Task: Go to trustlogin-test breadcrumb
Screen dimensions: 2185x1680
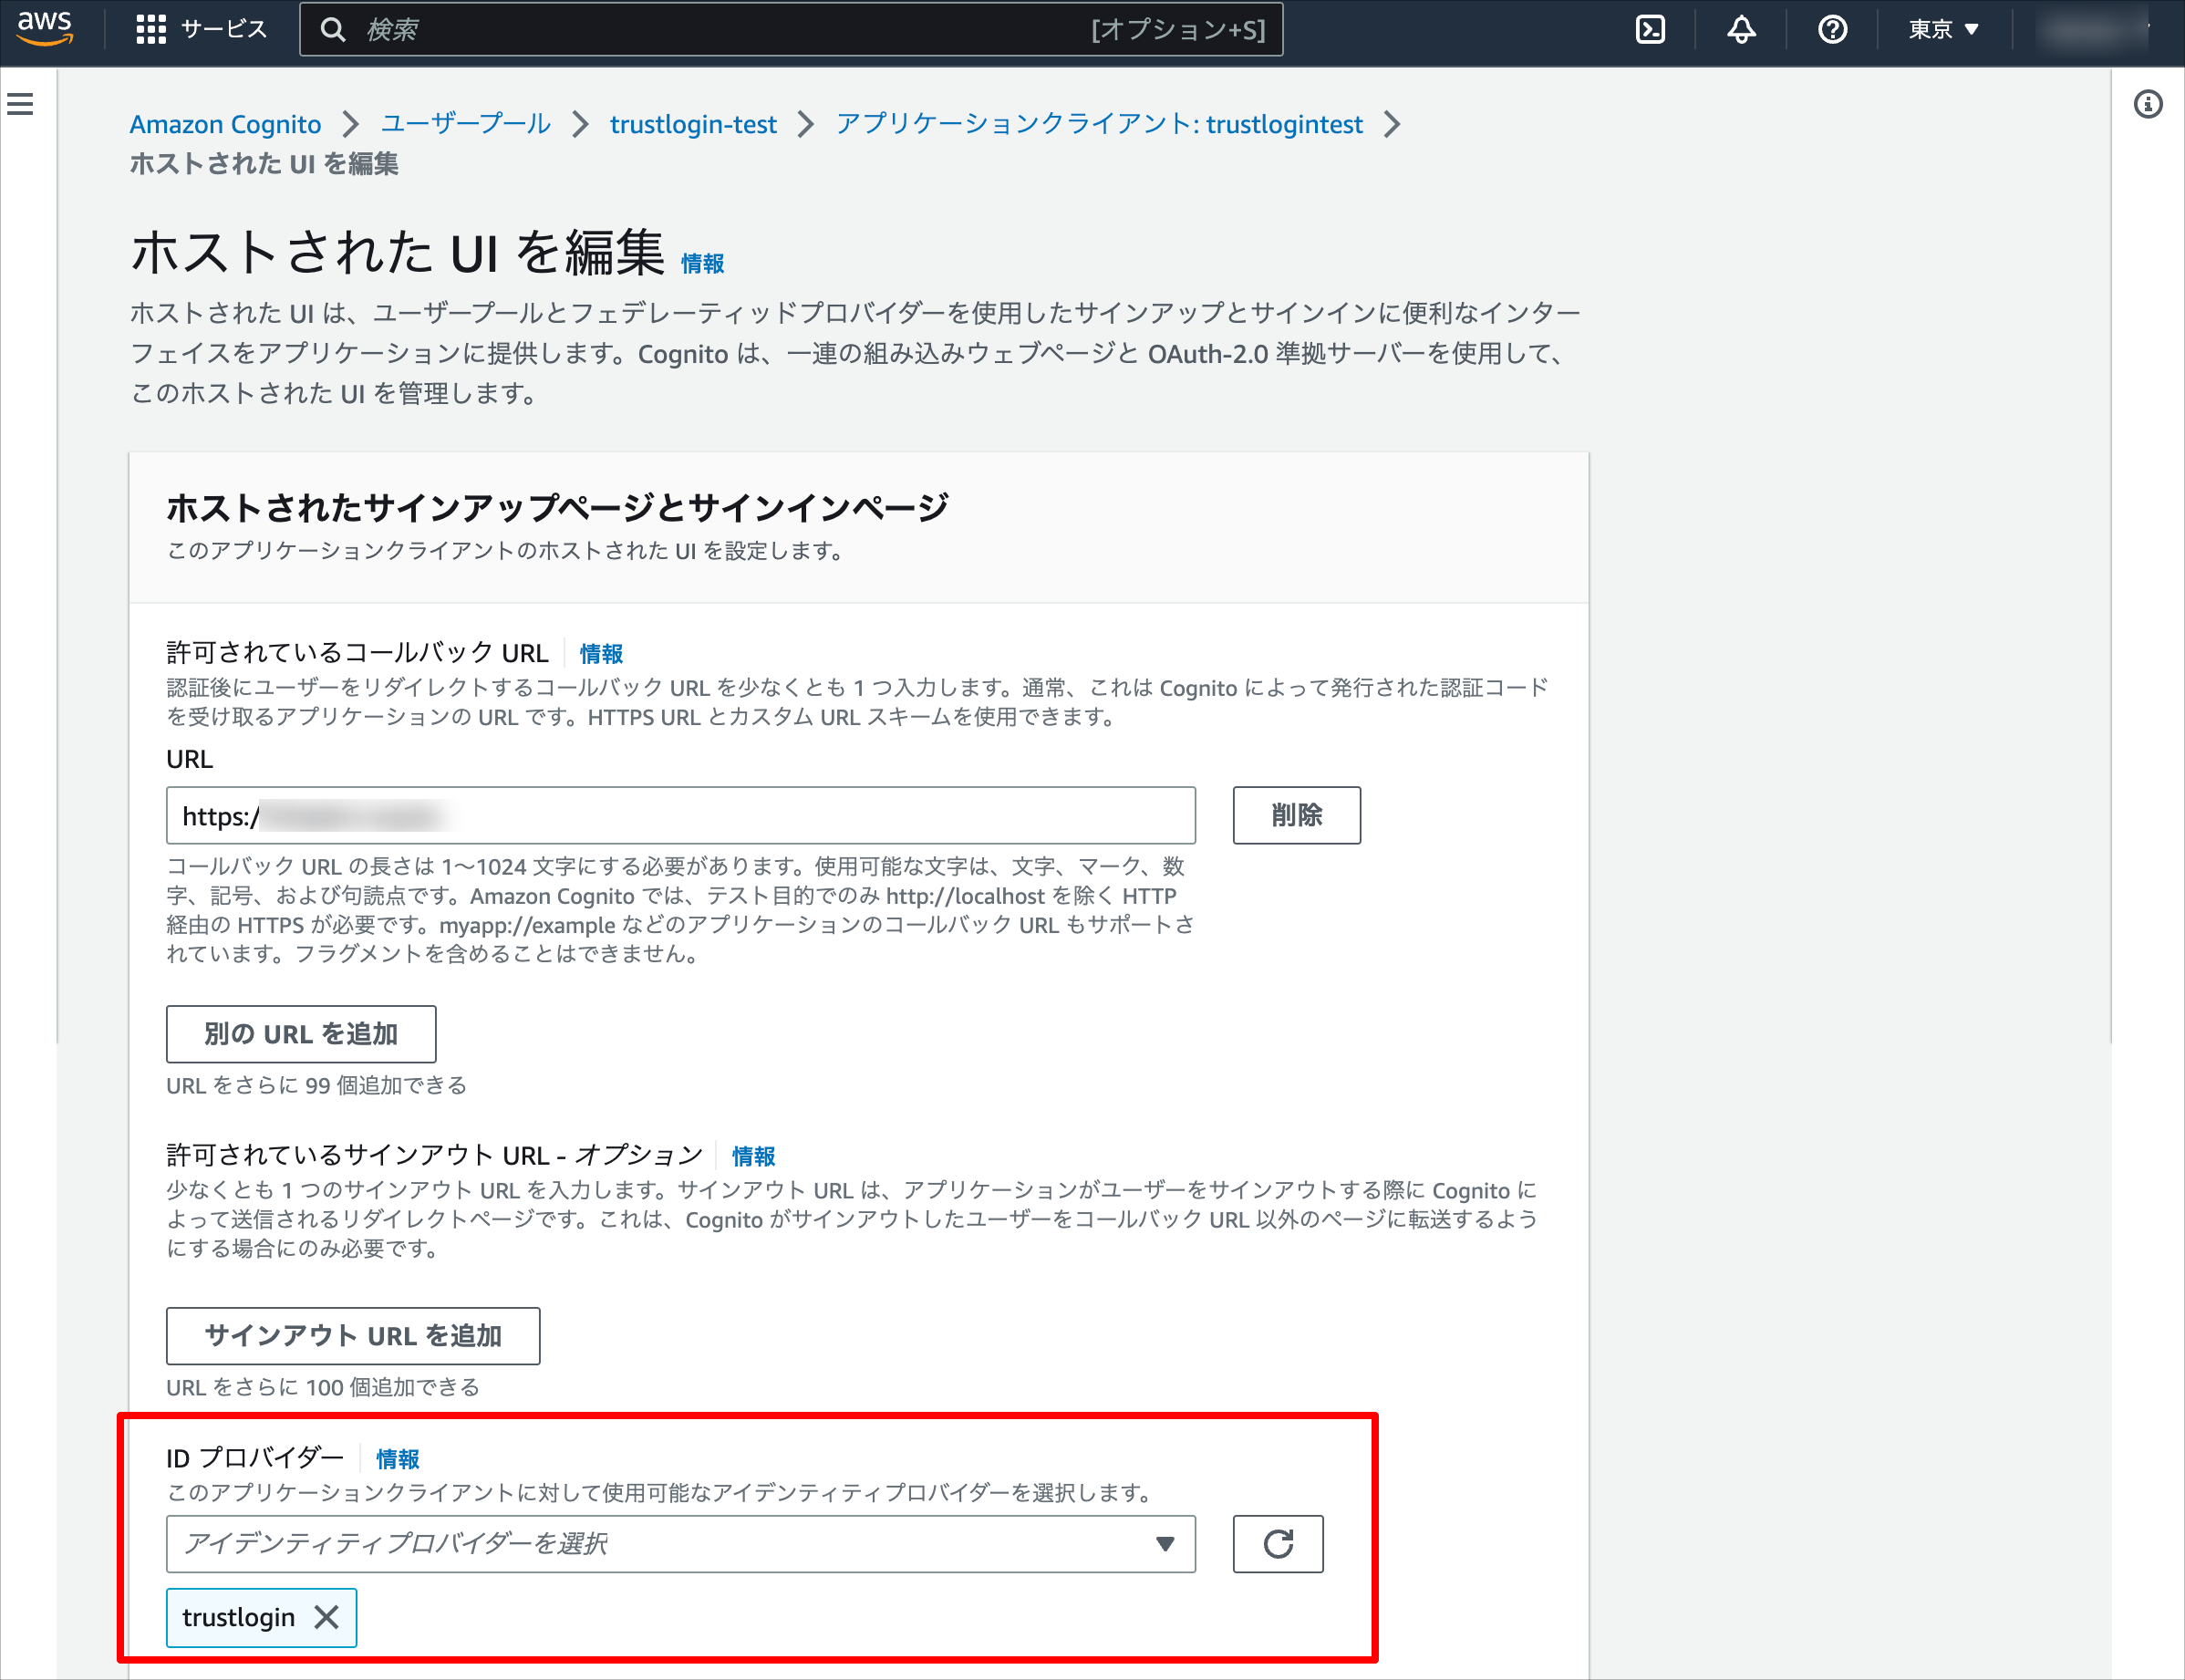Action: pos(693,124)
